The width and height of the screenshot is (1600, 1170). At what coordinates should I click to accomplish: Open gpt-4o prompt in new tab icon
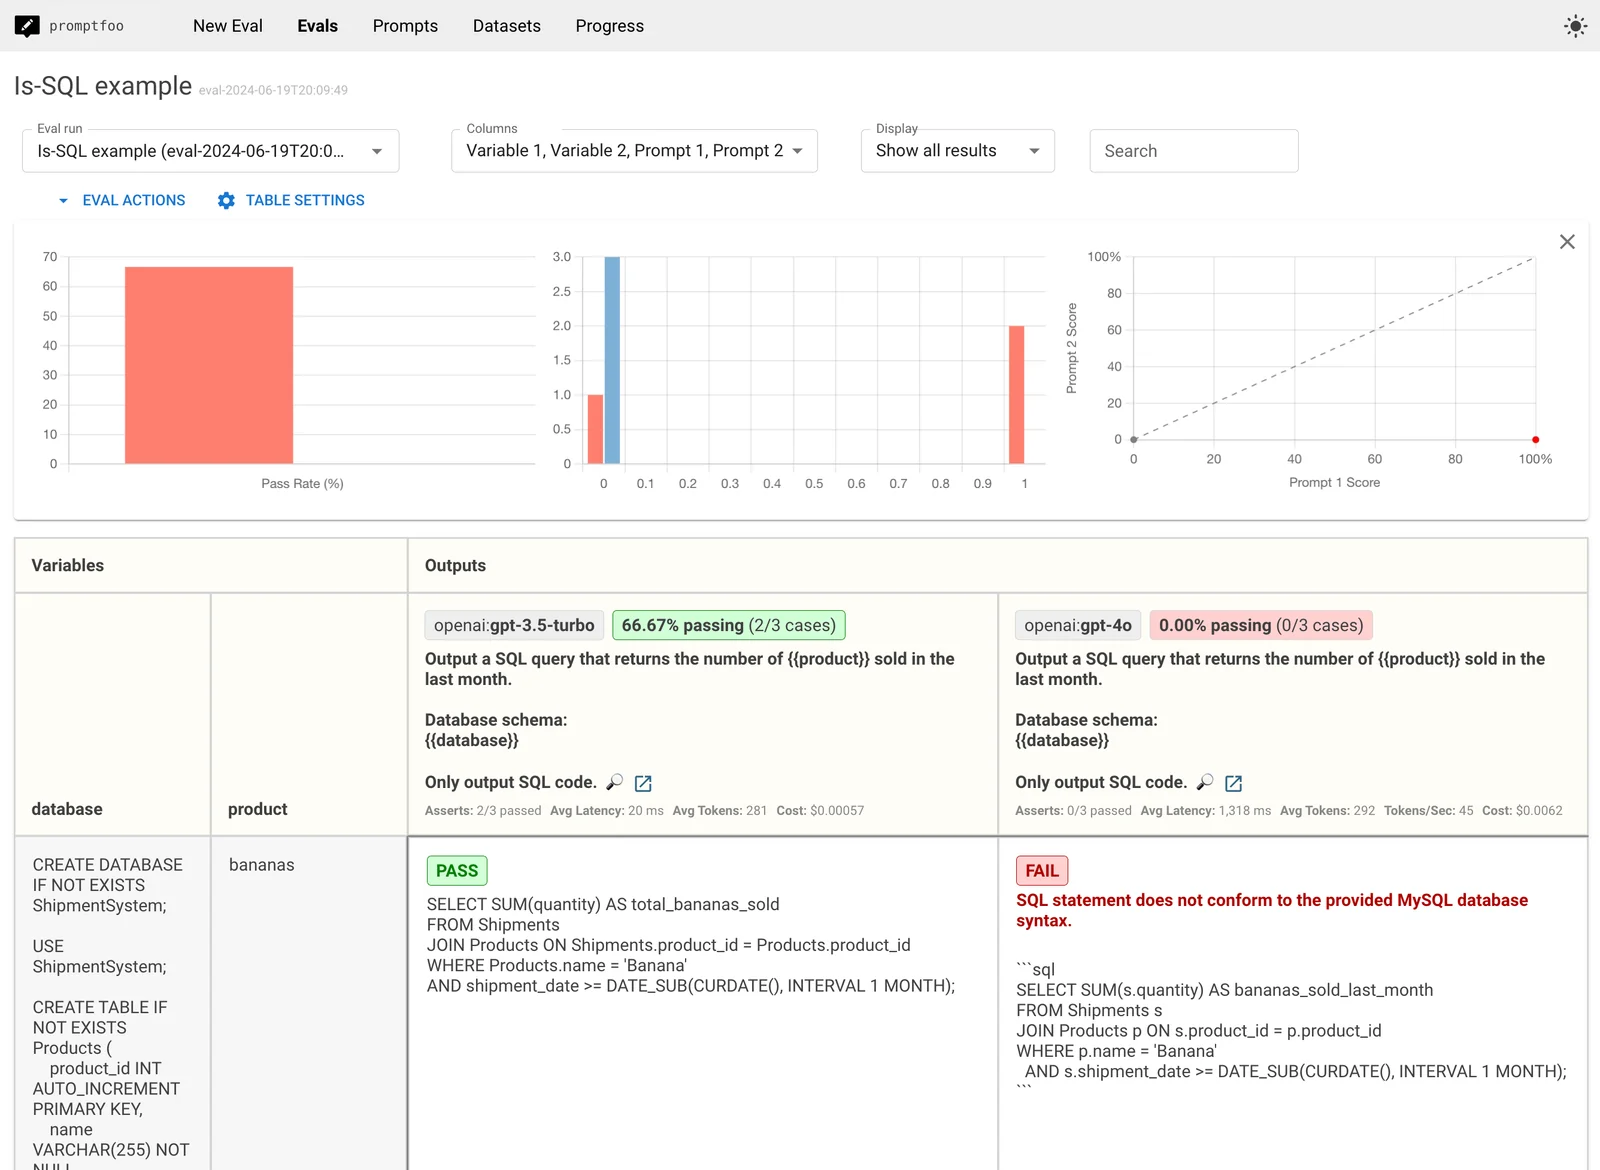pos(1234,783)
